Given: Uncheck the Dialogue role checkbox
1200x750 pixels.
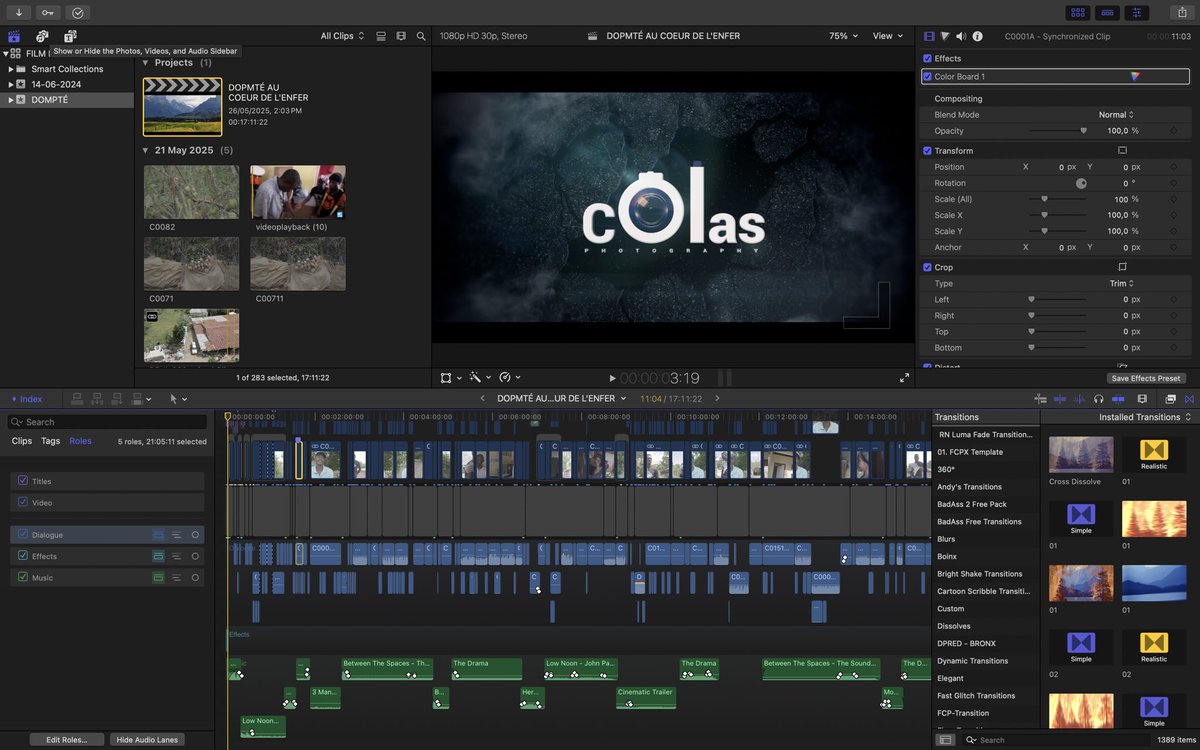Looking at the screenshot, I should tap(23, 534).
